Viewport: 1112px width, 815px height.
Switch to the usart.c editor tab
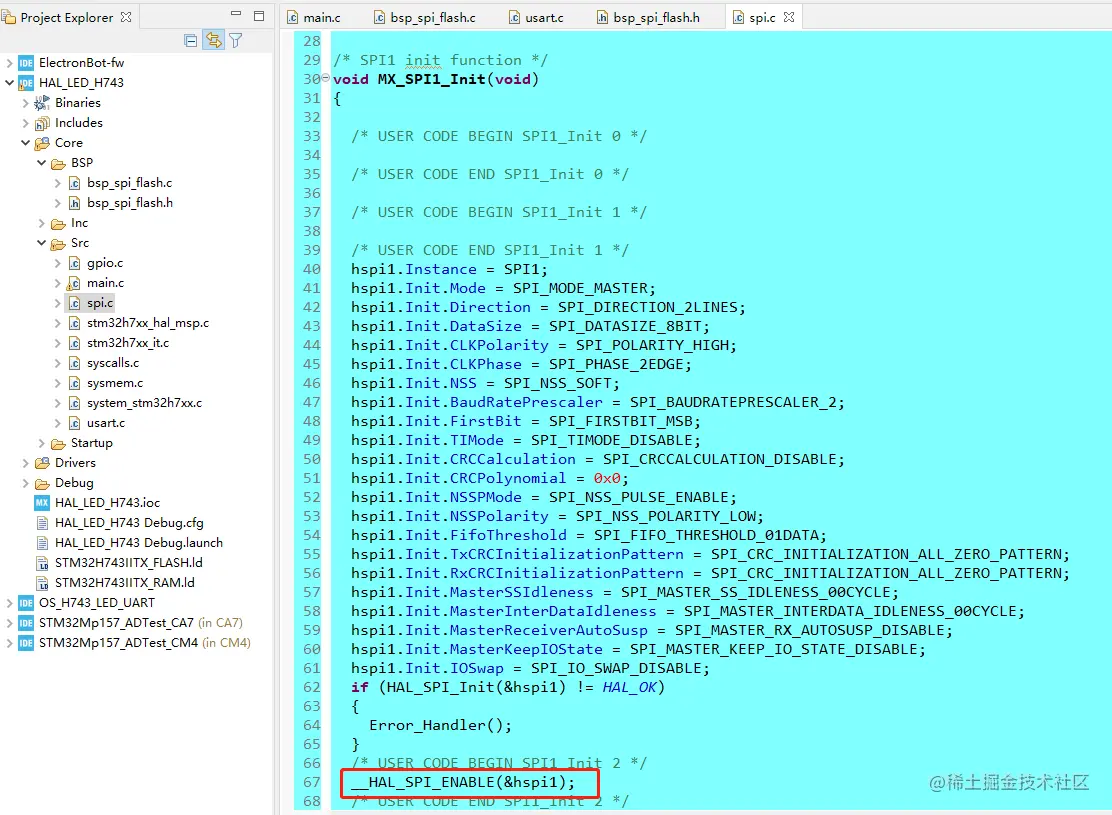coord(536,17)
